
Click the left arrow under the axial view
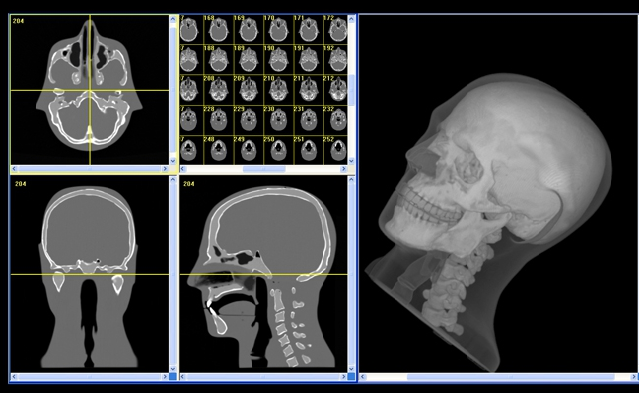tap(14, 169)
